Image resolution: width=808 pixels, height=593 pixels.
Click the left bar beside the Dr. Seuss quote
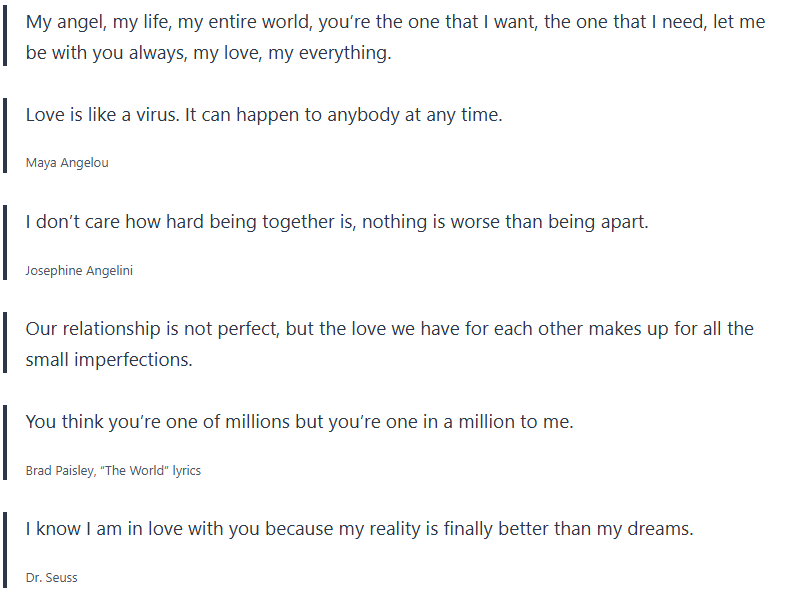5,549
